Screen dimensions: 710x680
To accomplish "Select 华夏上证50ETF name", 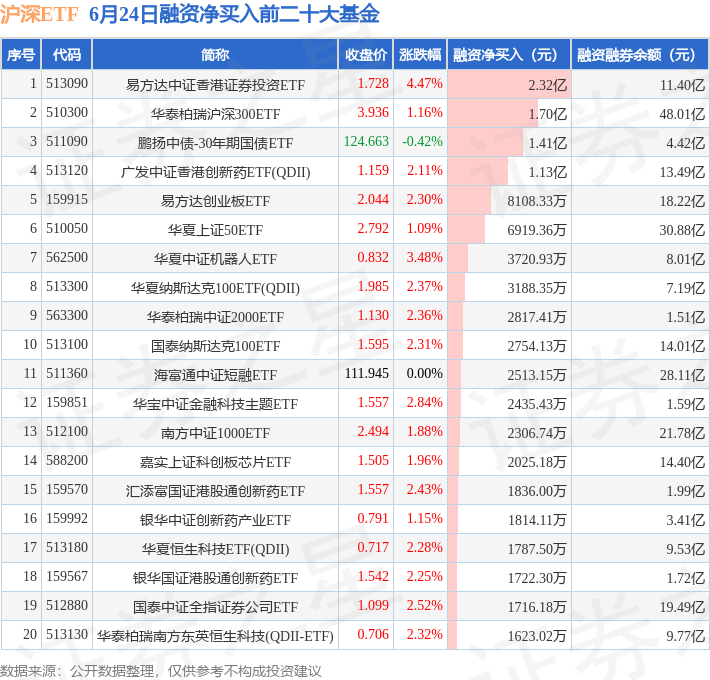I will (x=216, y=230).
